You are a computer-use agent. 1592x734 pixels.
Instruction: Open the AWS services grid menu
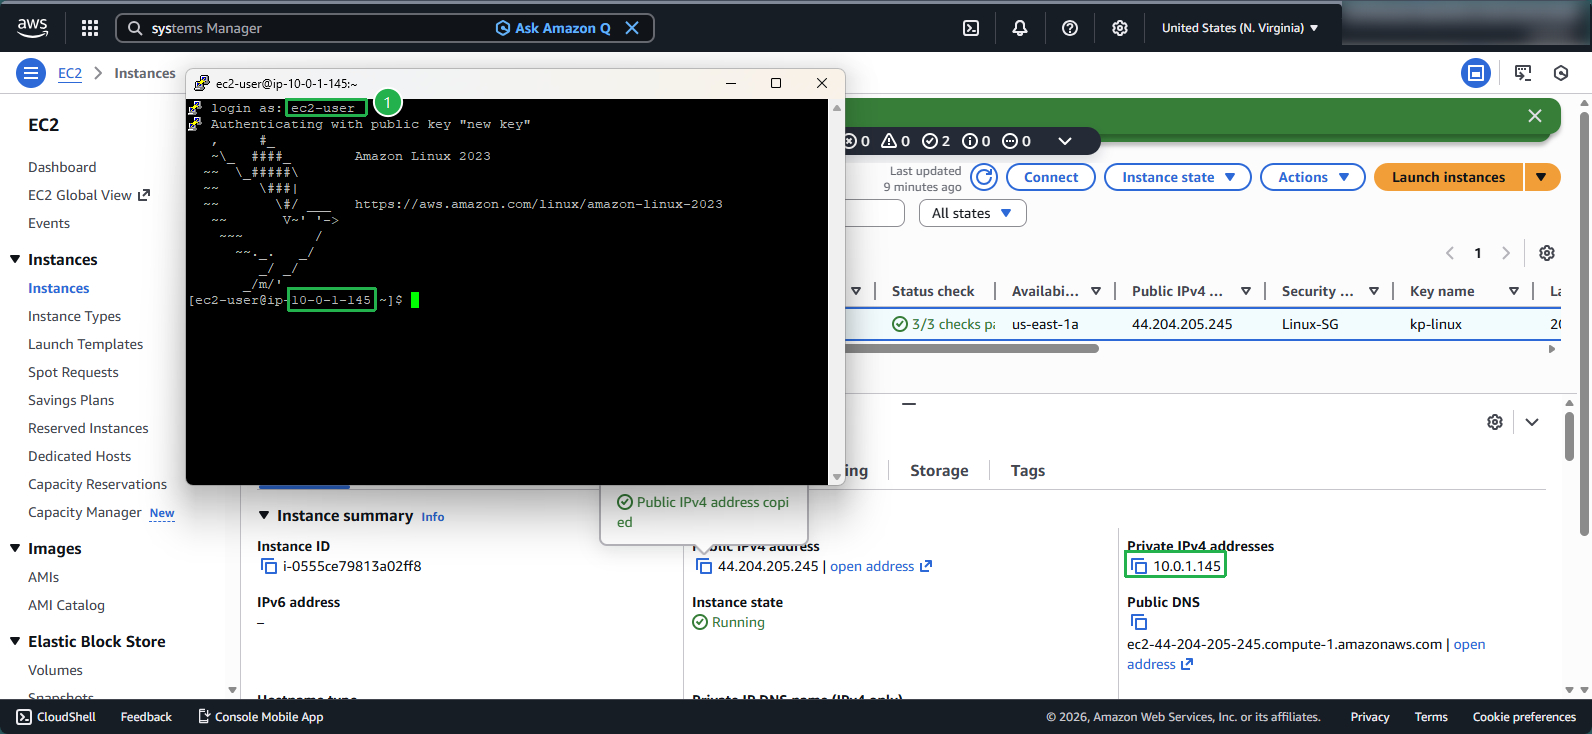[90, 28]
